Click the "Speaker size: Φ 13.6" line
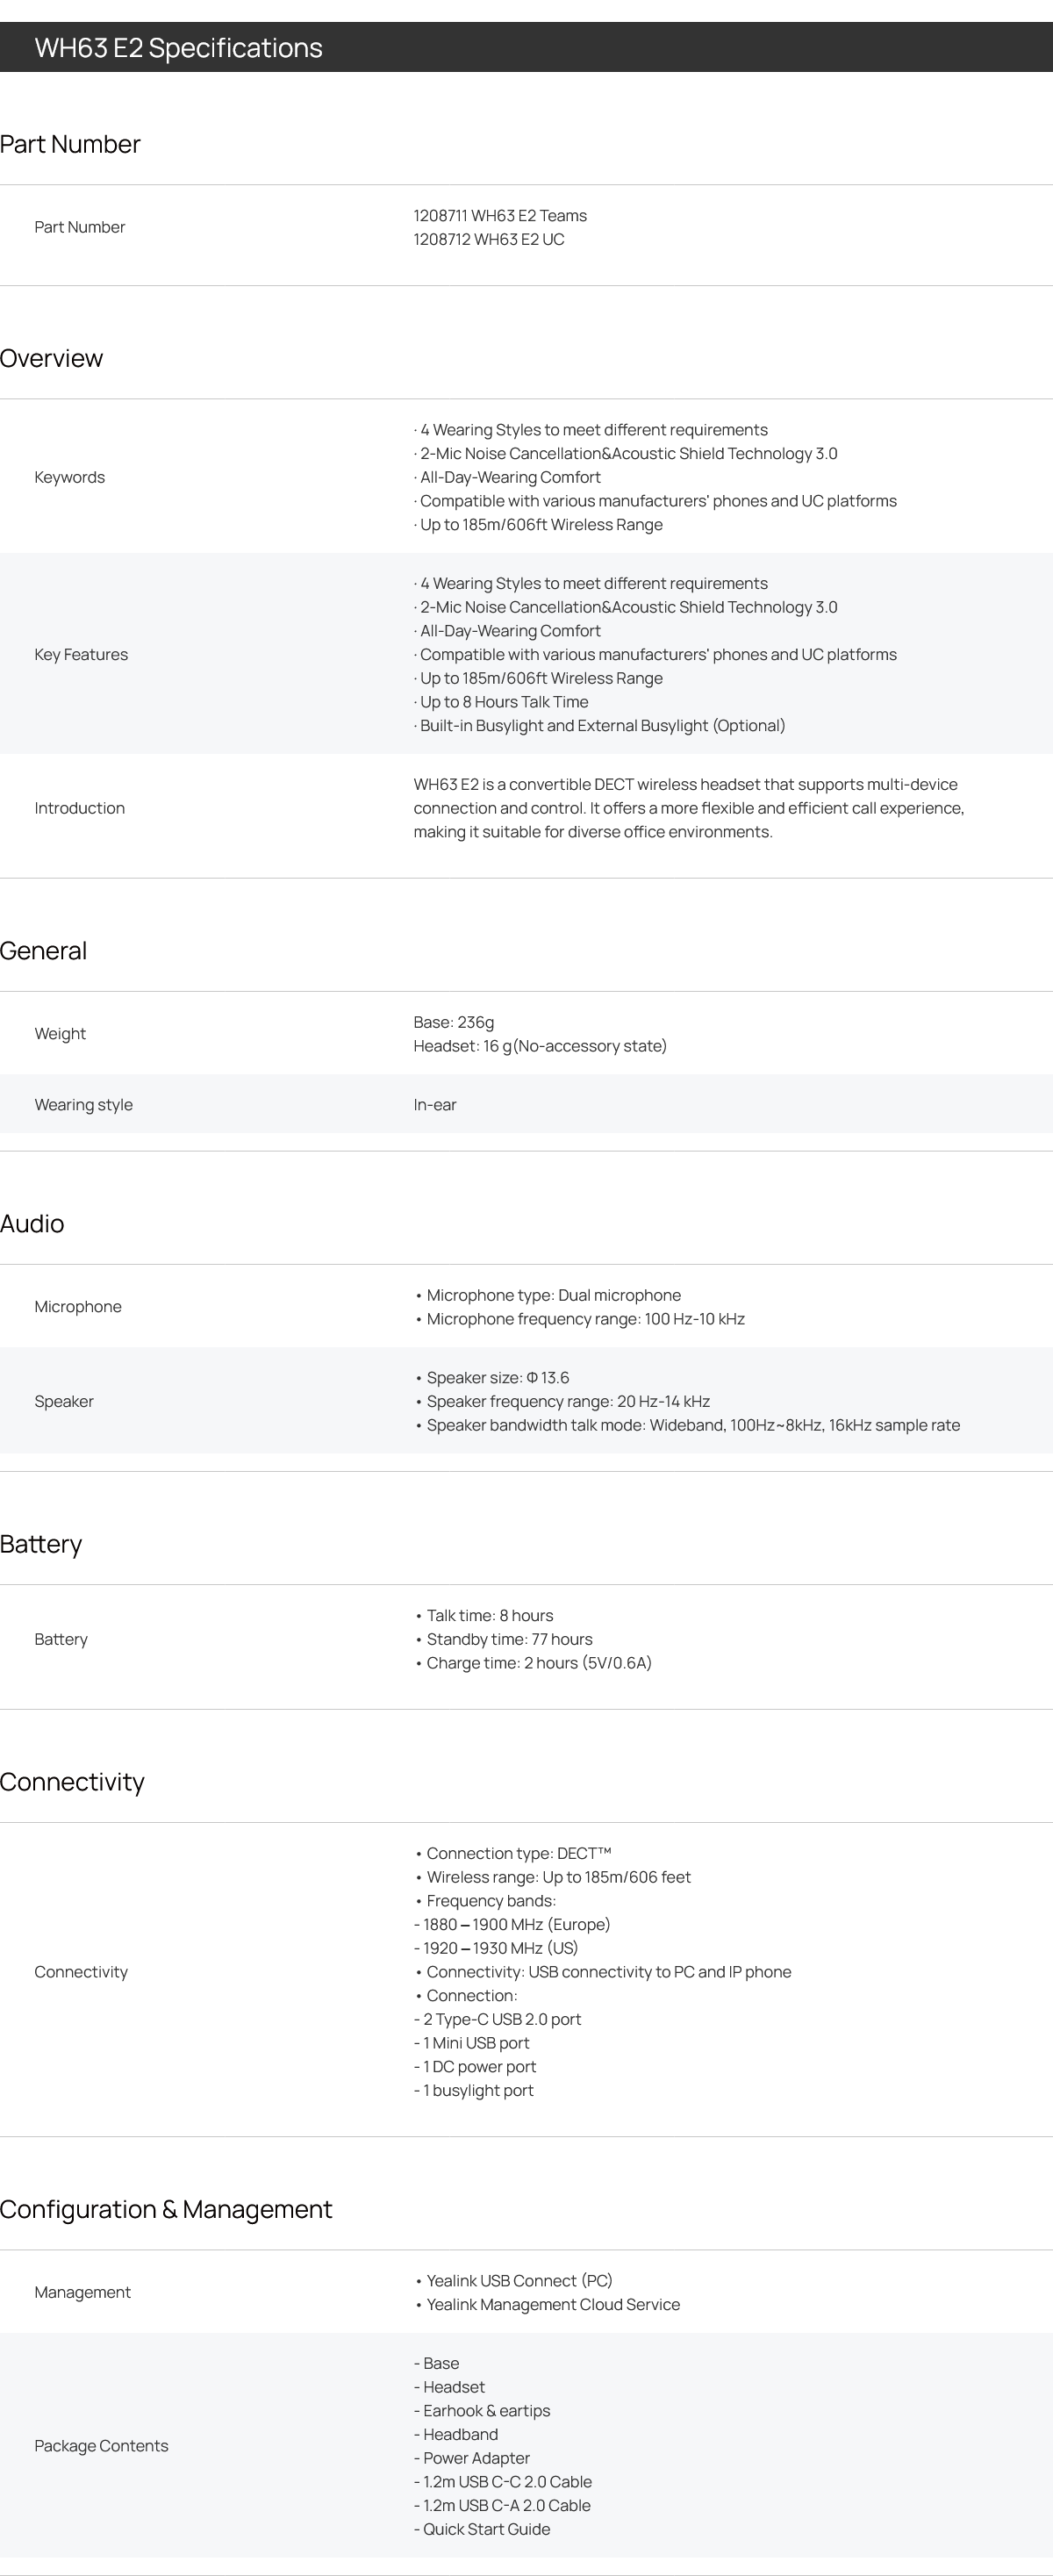 click(x=492, y=1378)
